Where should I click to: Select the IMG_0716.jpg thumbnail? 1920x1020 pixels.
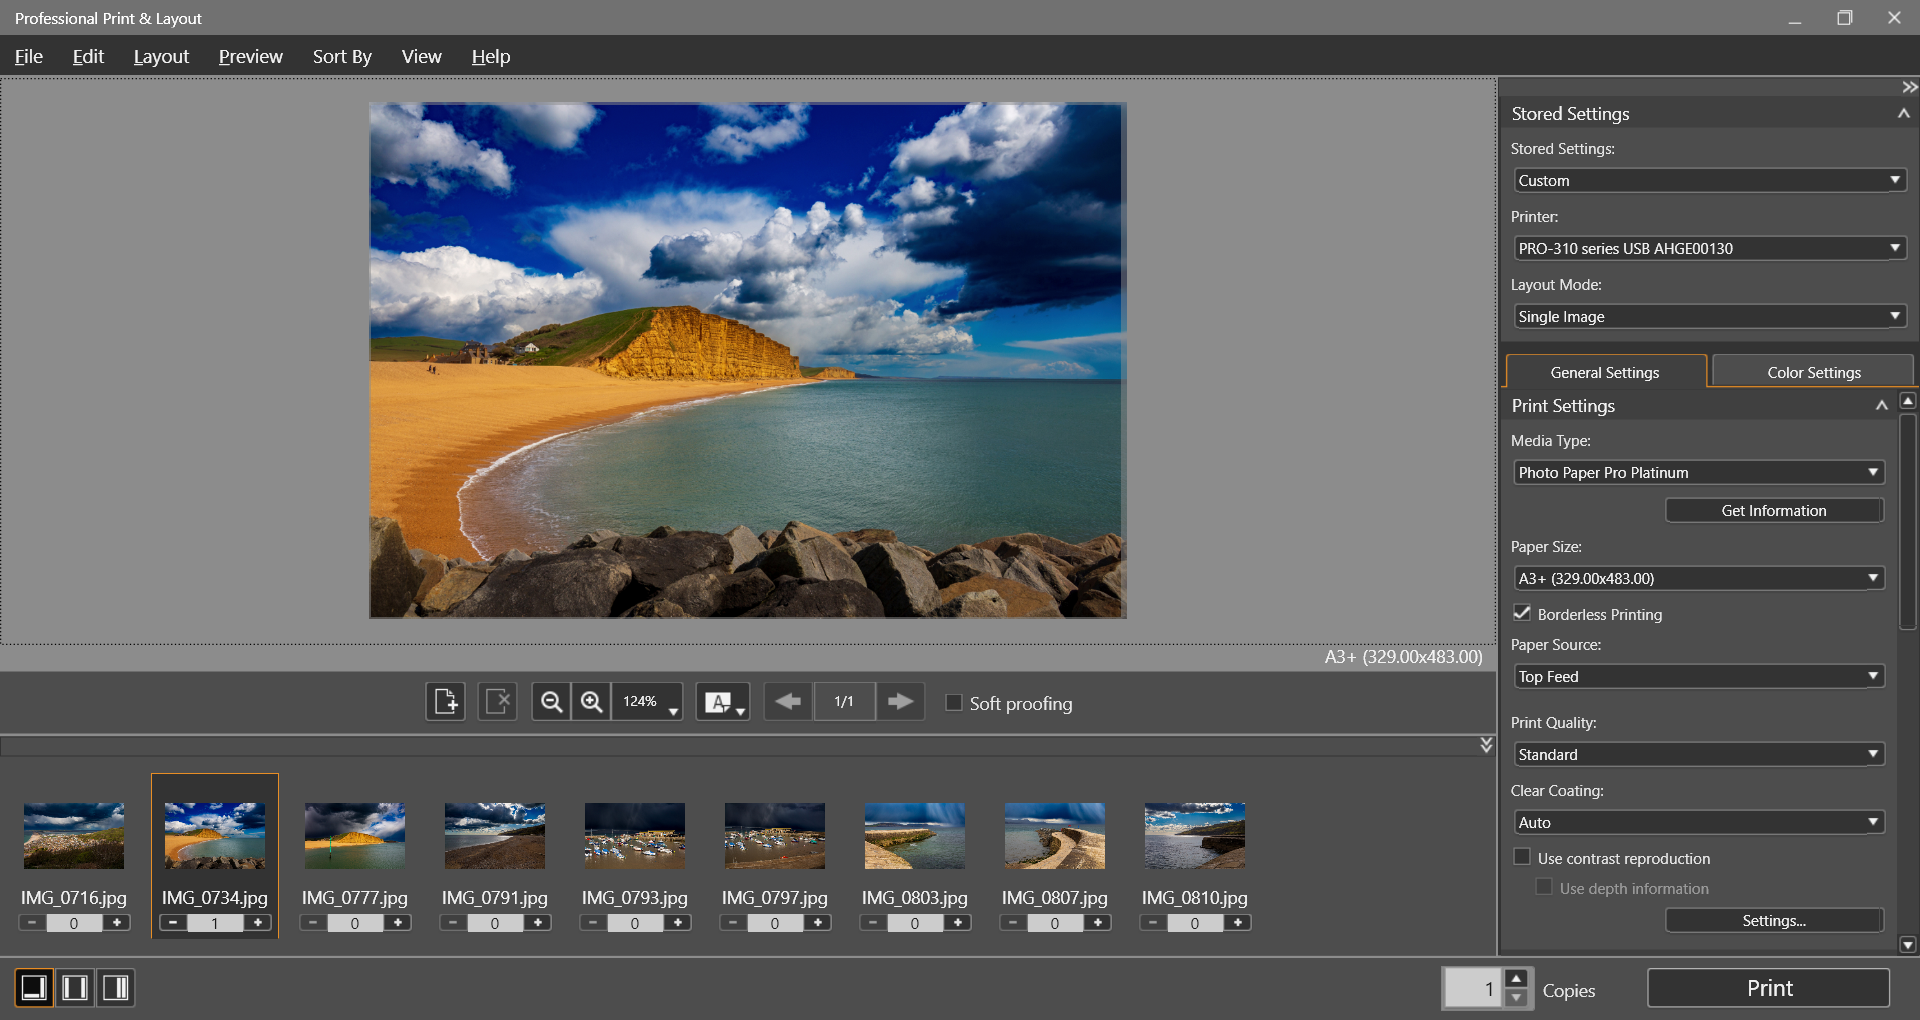pyautogui.click(x=74, y=835)
